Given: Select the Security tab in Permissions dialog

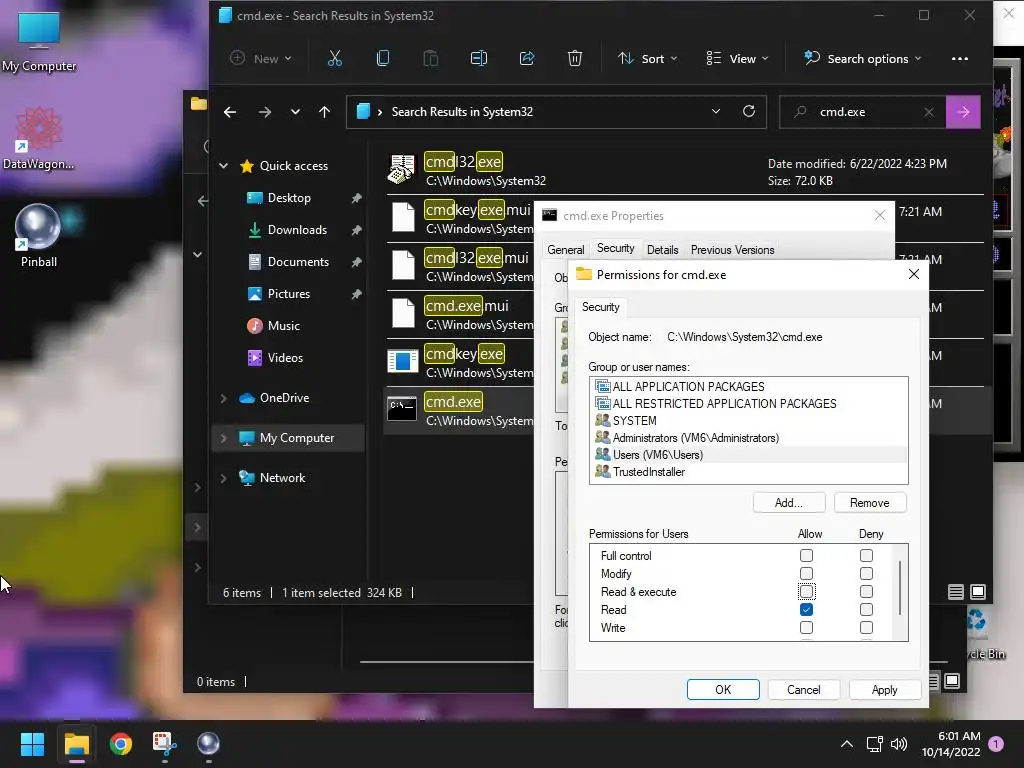Looking at the screenshot, I should [600, 307].
